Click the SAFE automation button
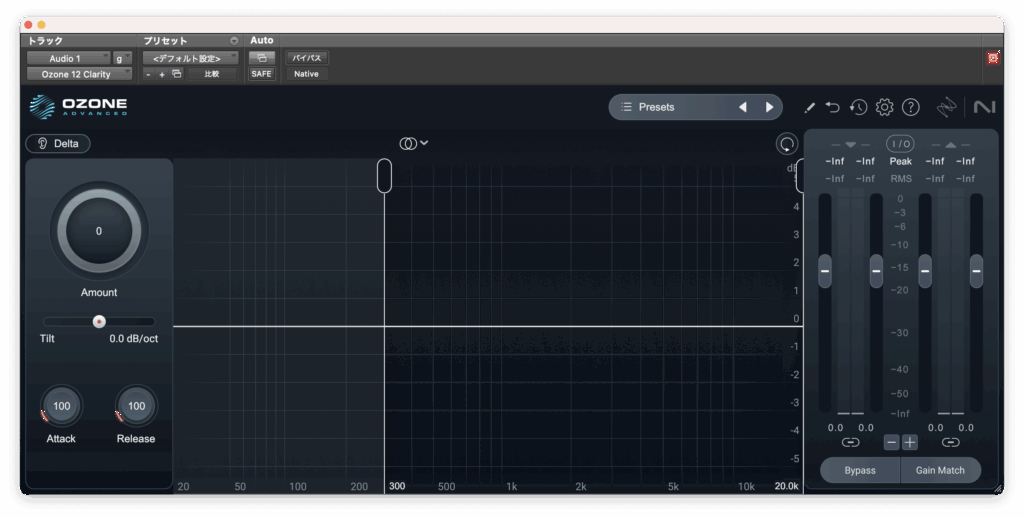Screen dimensions: 1024x518 coord(260,74)
